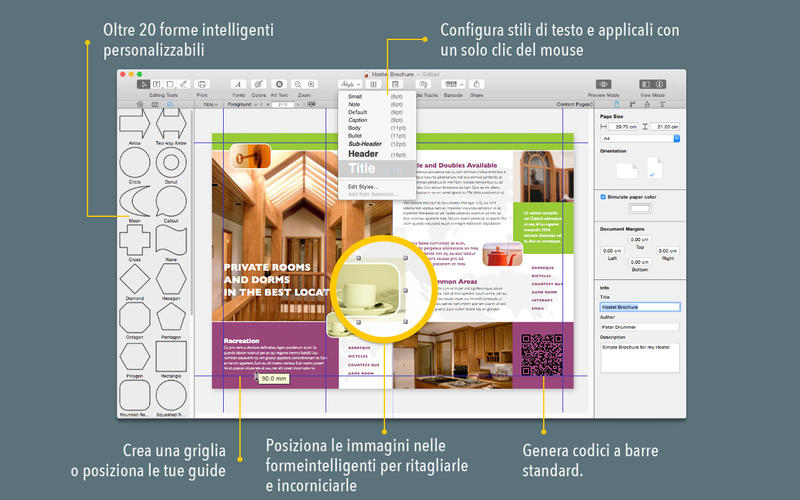Open the Art Text tool
The width and height of the screenshot is (800, 500).
pos(279,84)
